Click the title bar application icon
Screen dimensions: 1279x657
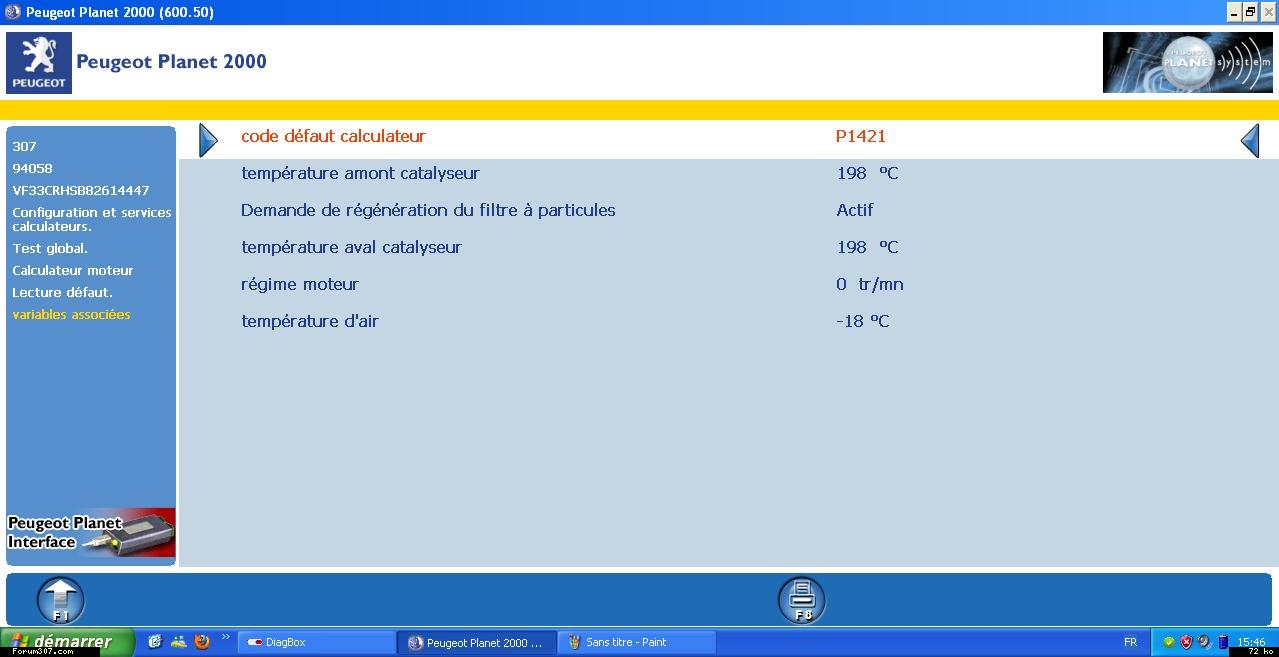click(x=13, y=12)
